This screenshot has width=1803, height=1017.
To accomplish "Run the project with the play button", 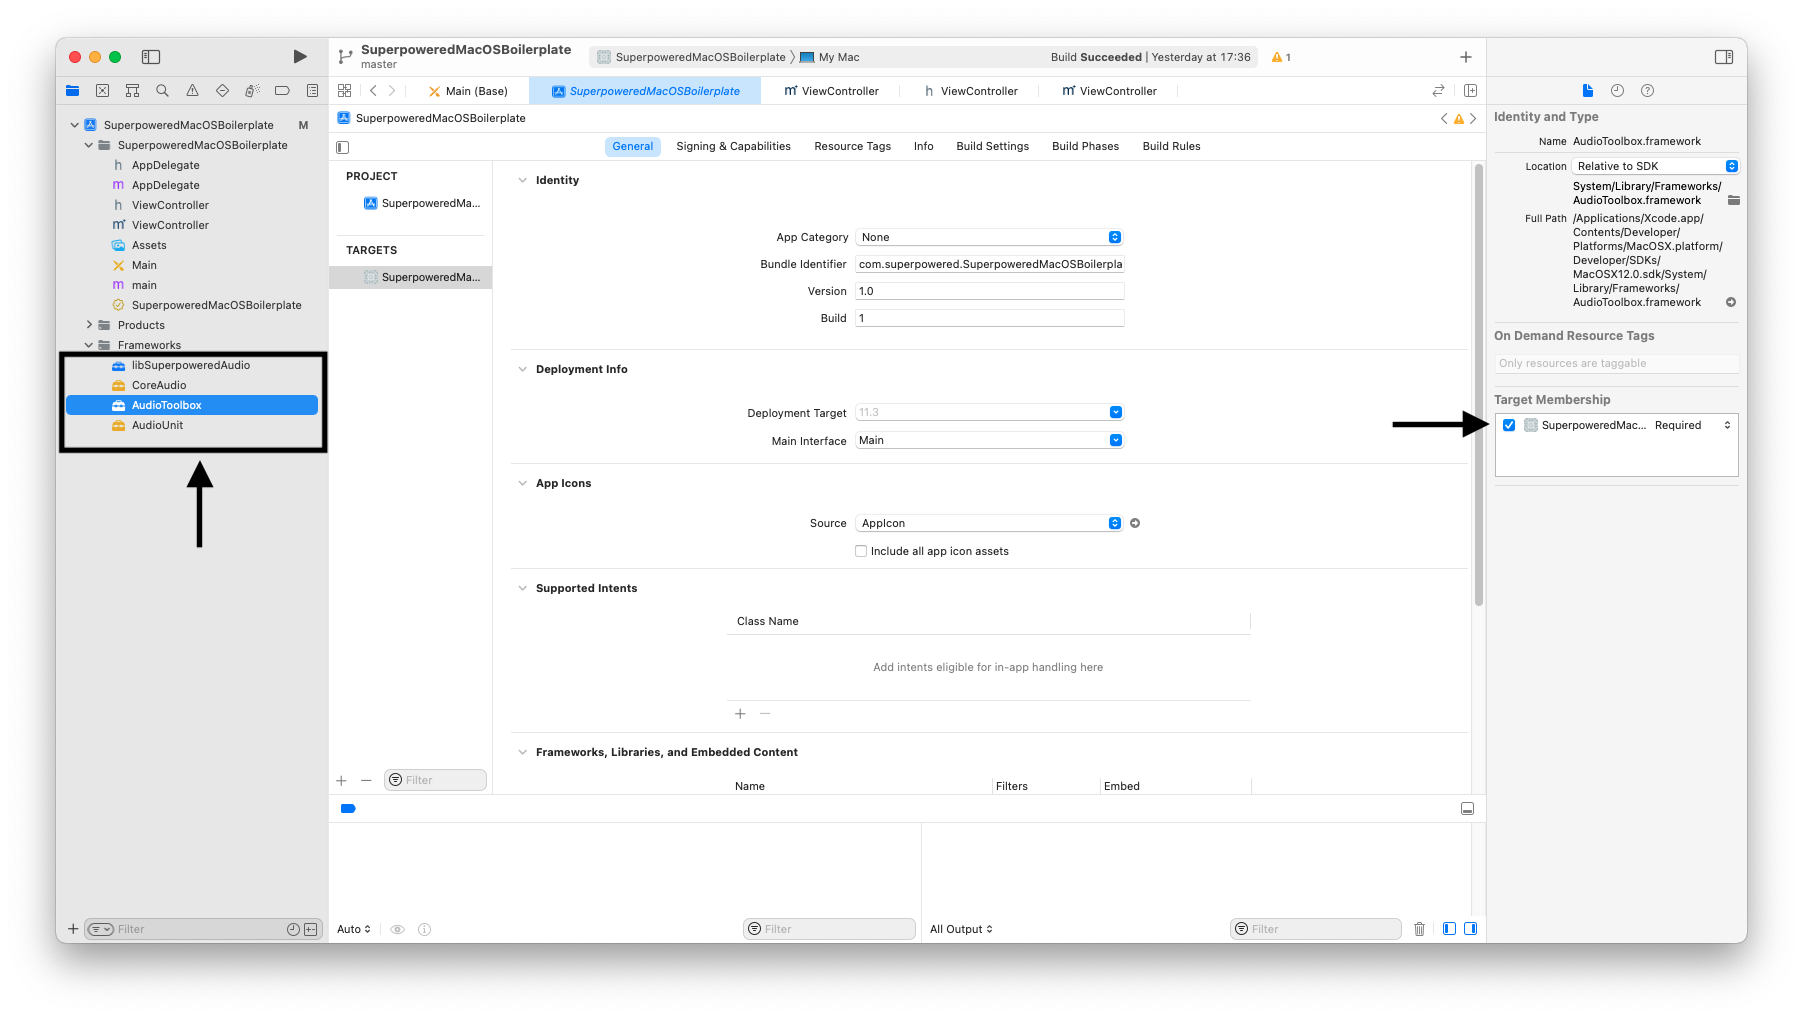I will pyautogui.click(x=300, y=57).
